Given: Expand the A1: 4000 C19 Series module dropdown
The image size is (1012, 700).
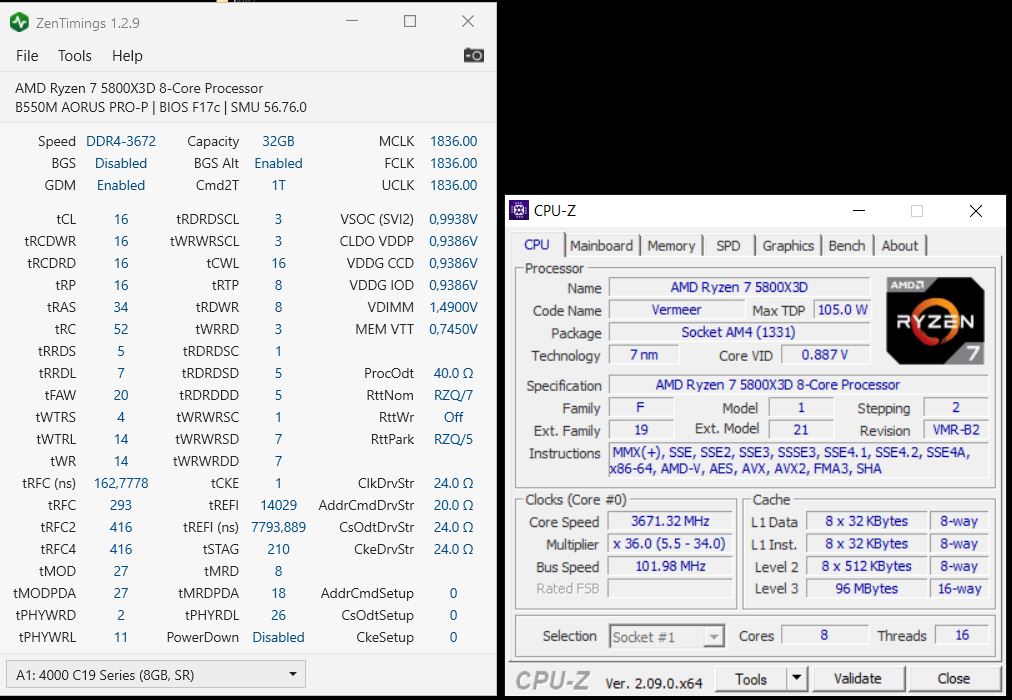Looking at the screenshot, I should (x=155, y=675).
